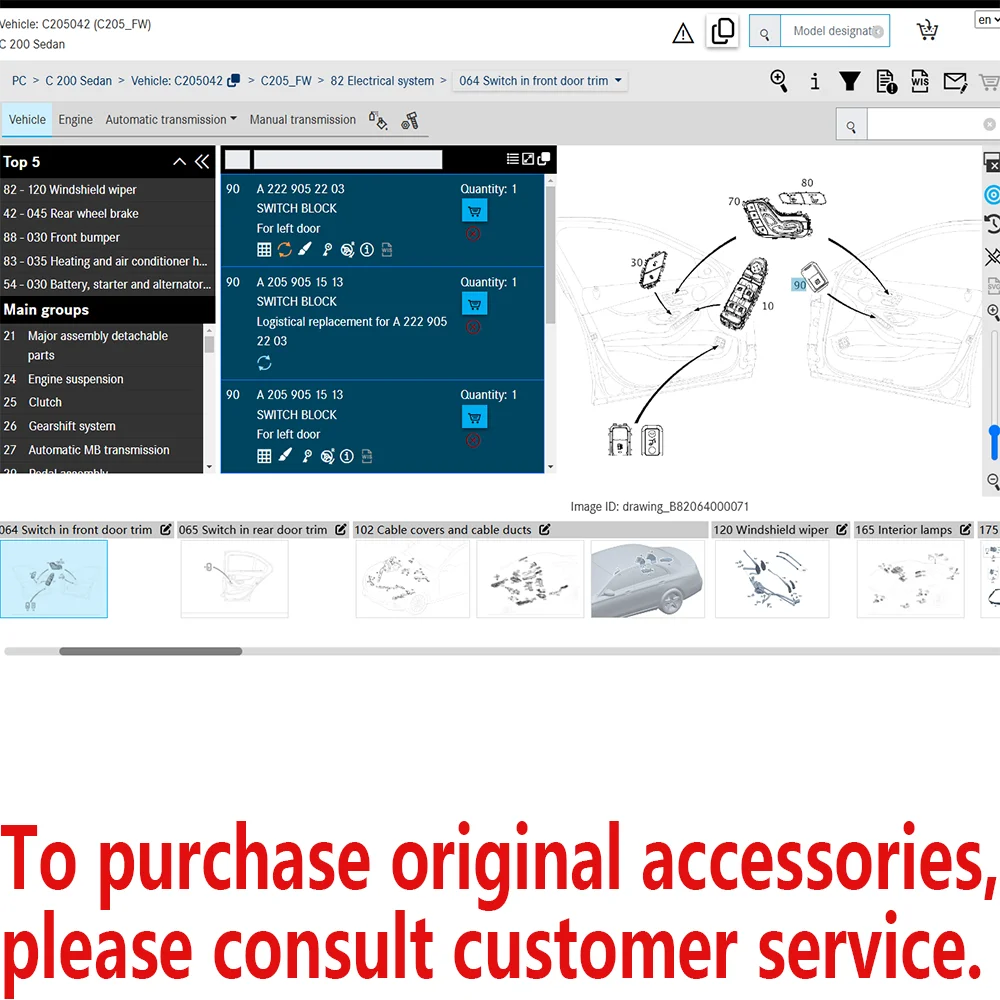This screenshot has width=1000, height=1000.
Task: Open the 'en' language selector
Action: pos(987,20)
